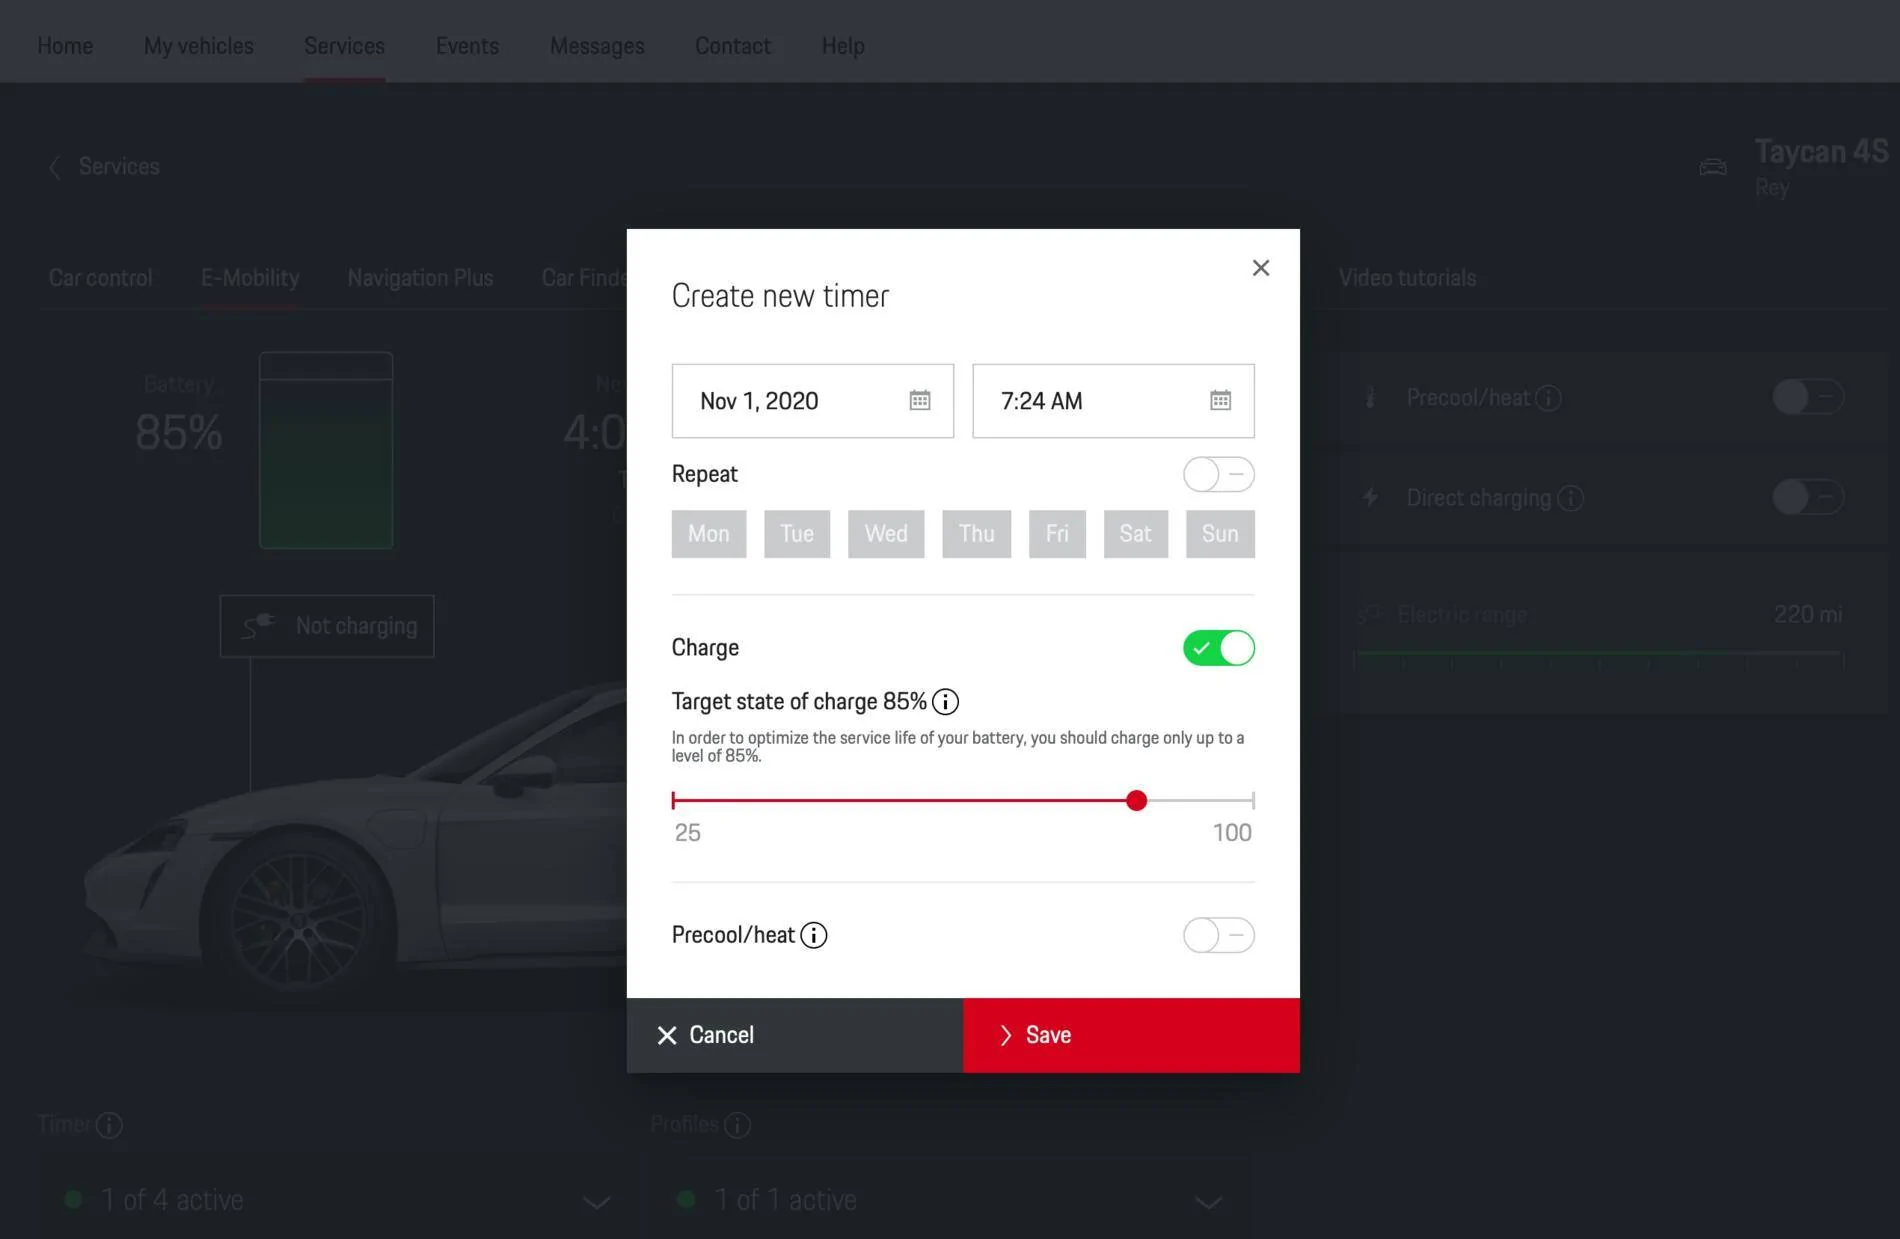
Task: Switch to the Navigation Plus tab
Action: pyautogui.click(x=420, y=278)
